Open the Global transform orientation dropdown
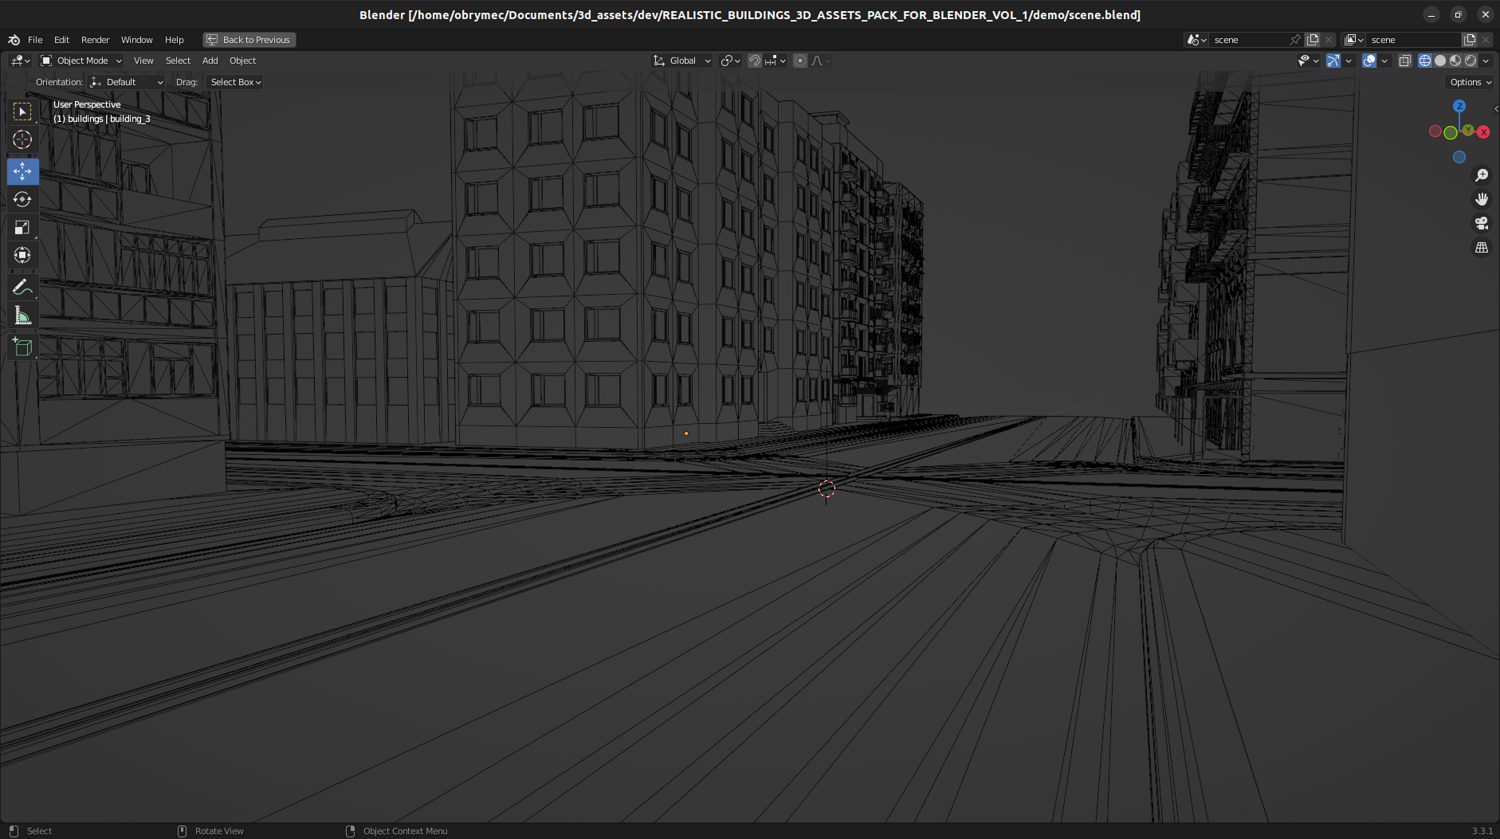 point(682,61)
